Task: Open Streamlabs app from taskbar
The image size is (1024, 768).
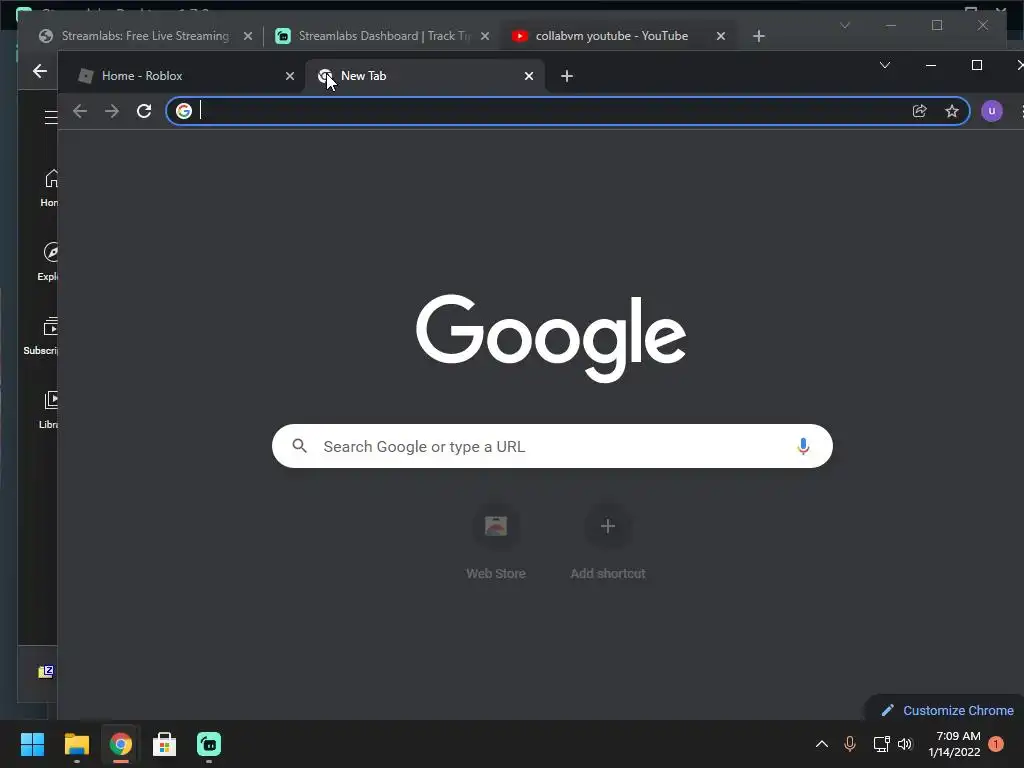Action: [209, 744]
